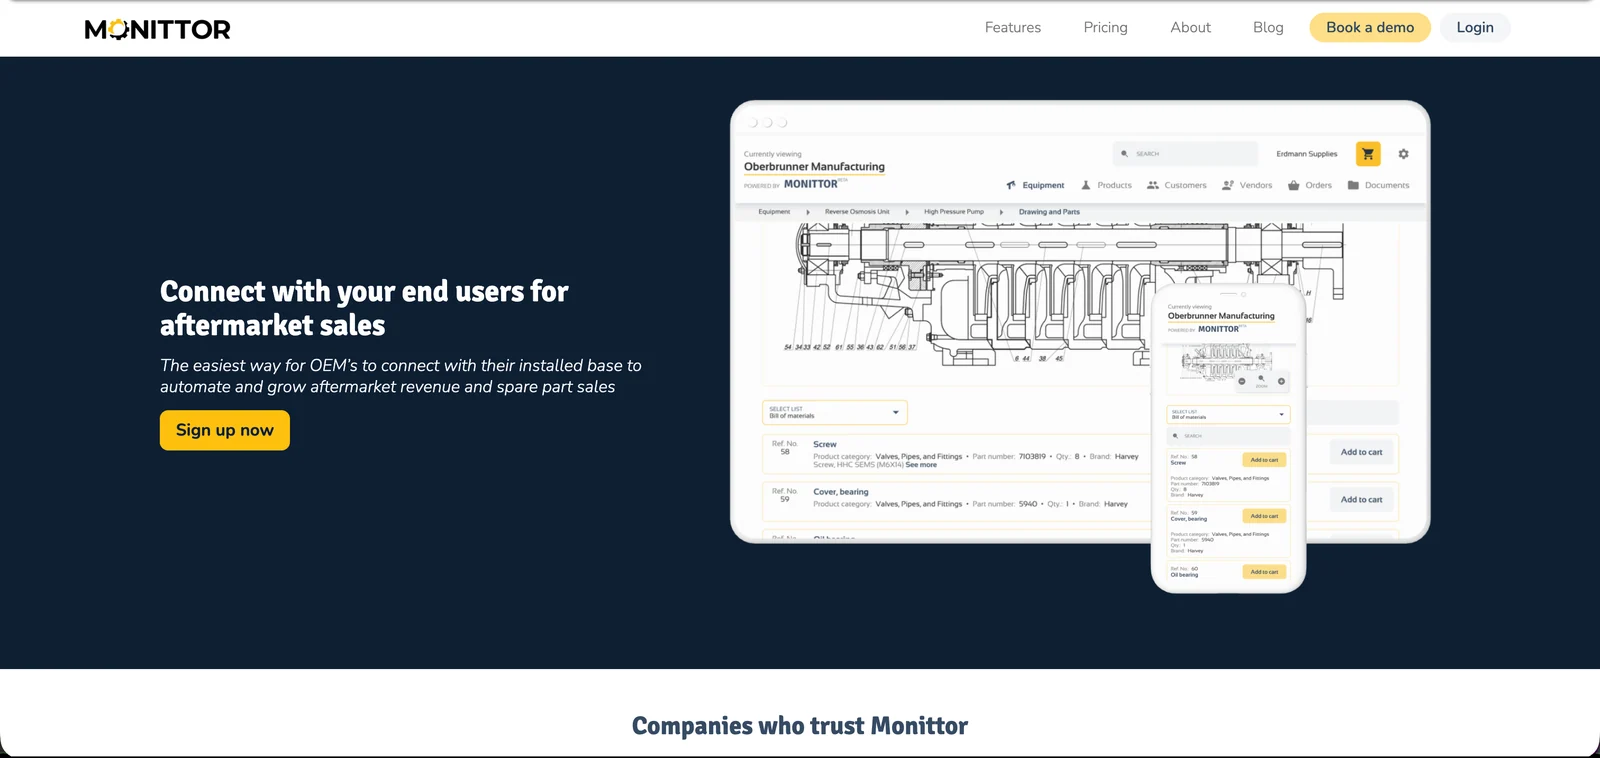This screenshot has height=758, width=1600.
Task: Click the zoom in plus on the phone mockup
Action: (1281, 381)
